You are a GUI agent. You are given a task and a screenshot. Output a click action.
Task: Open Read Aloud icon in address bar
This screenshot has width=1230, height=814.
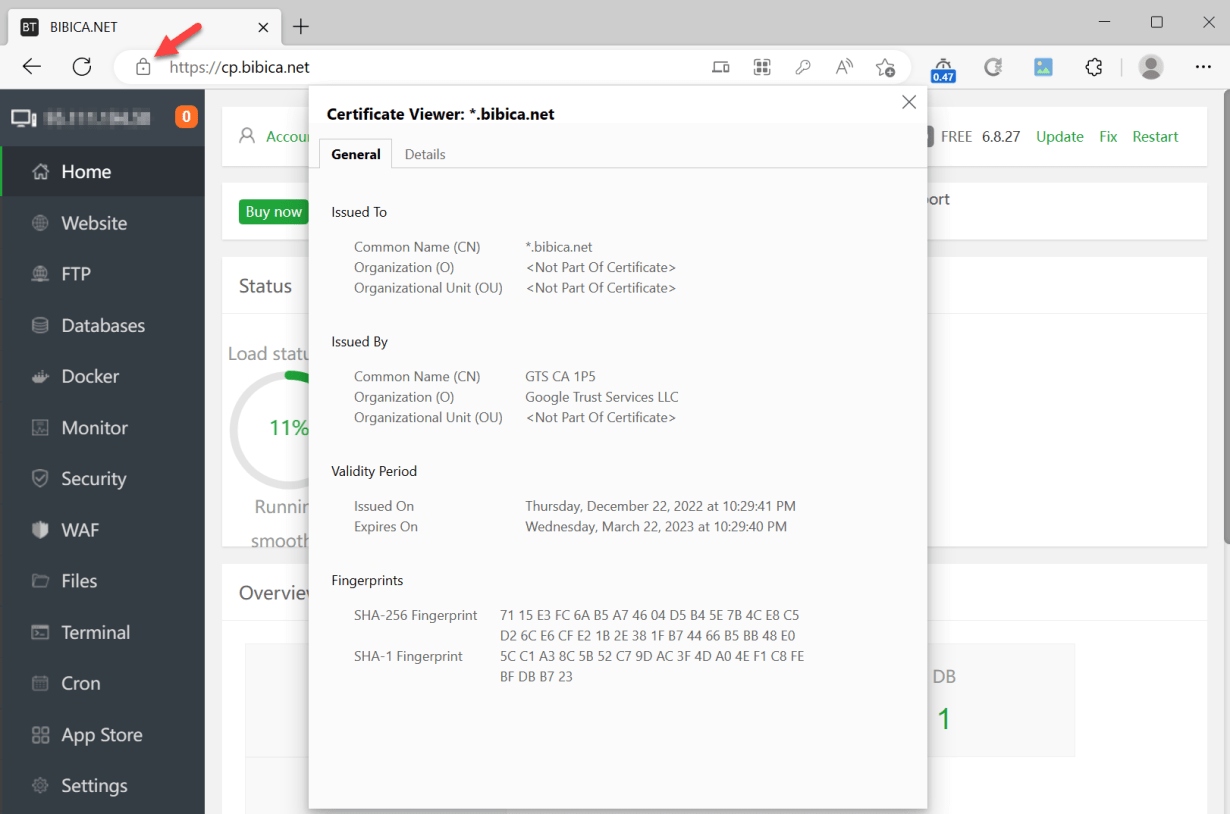[x=844, y=67]
